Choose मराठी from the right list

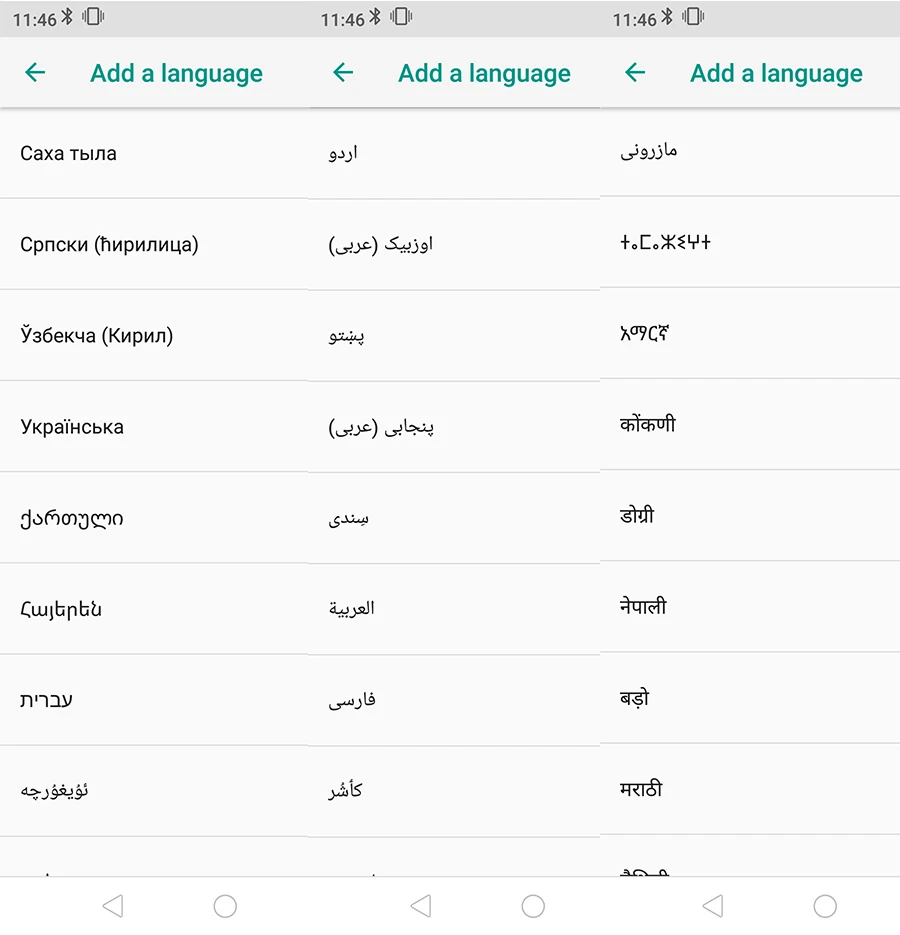click(750, 789)
